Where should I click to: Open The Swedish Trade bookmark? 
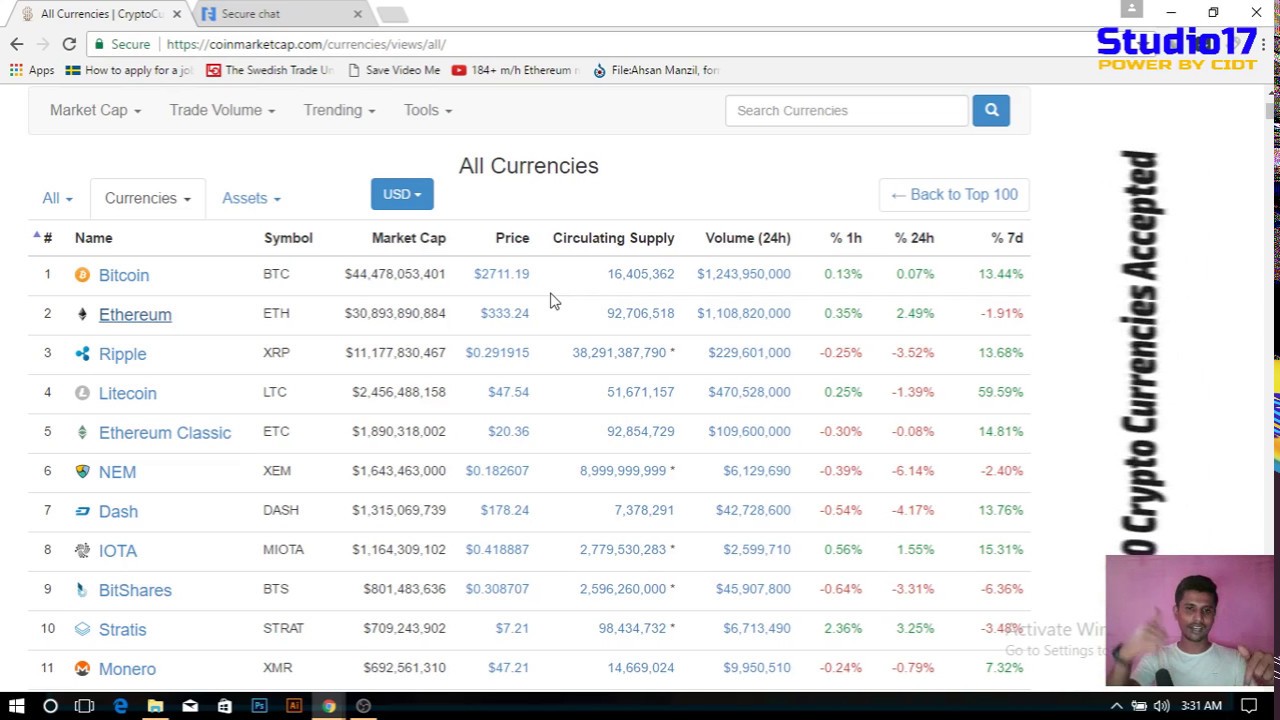[x=270, y=70]
